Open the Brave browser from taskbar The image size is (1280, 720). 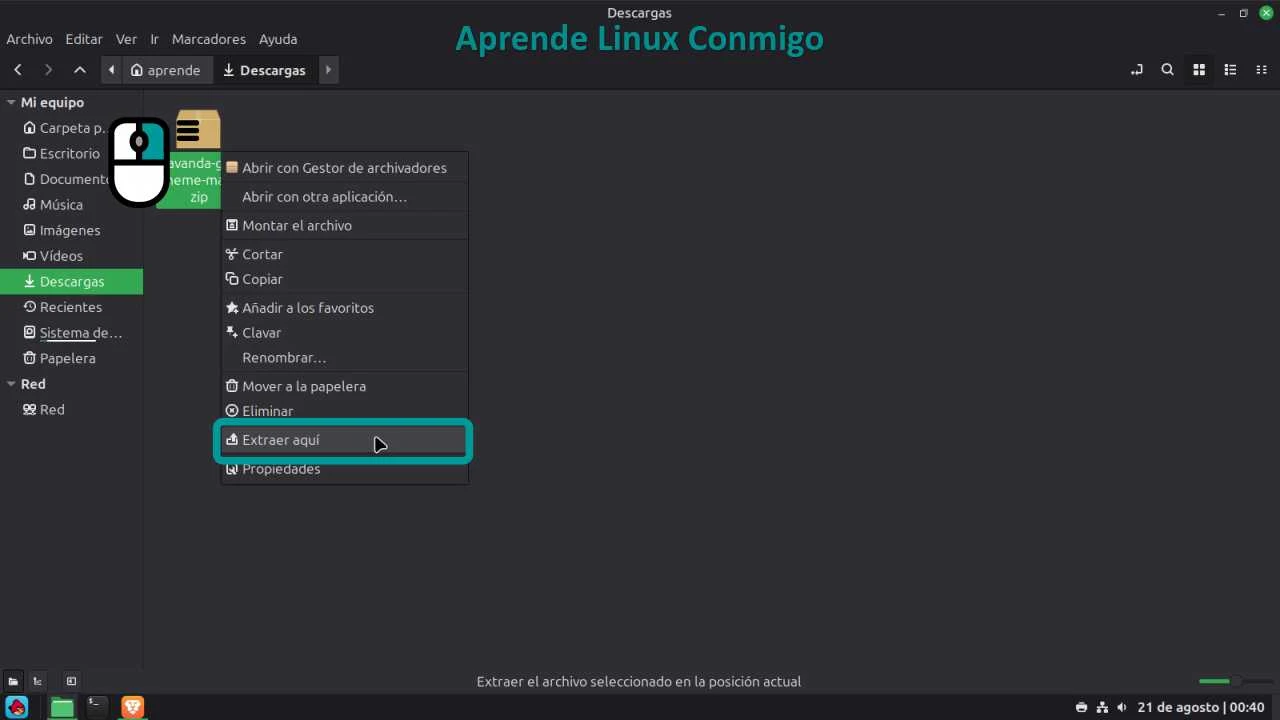pos(132,707)
